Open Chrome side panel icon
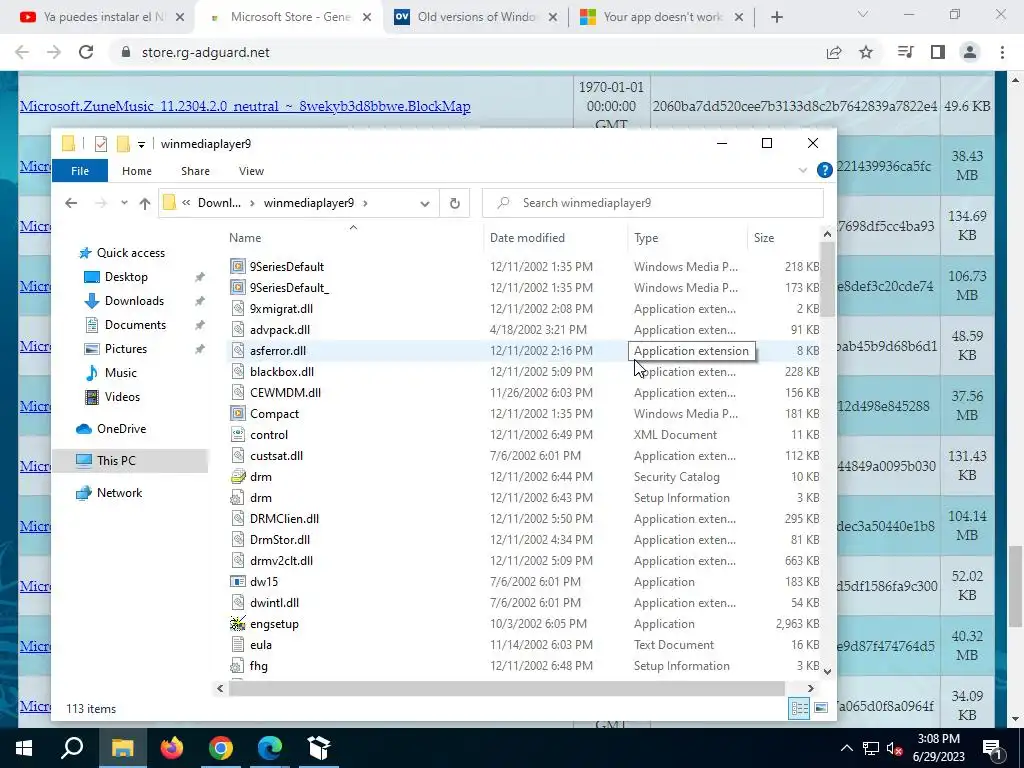This screenshot has width=1024, height=768. (x=938, y=52)
